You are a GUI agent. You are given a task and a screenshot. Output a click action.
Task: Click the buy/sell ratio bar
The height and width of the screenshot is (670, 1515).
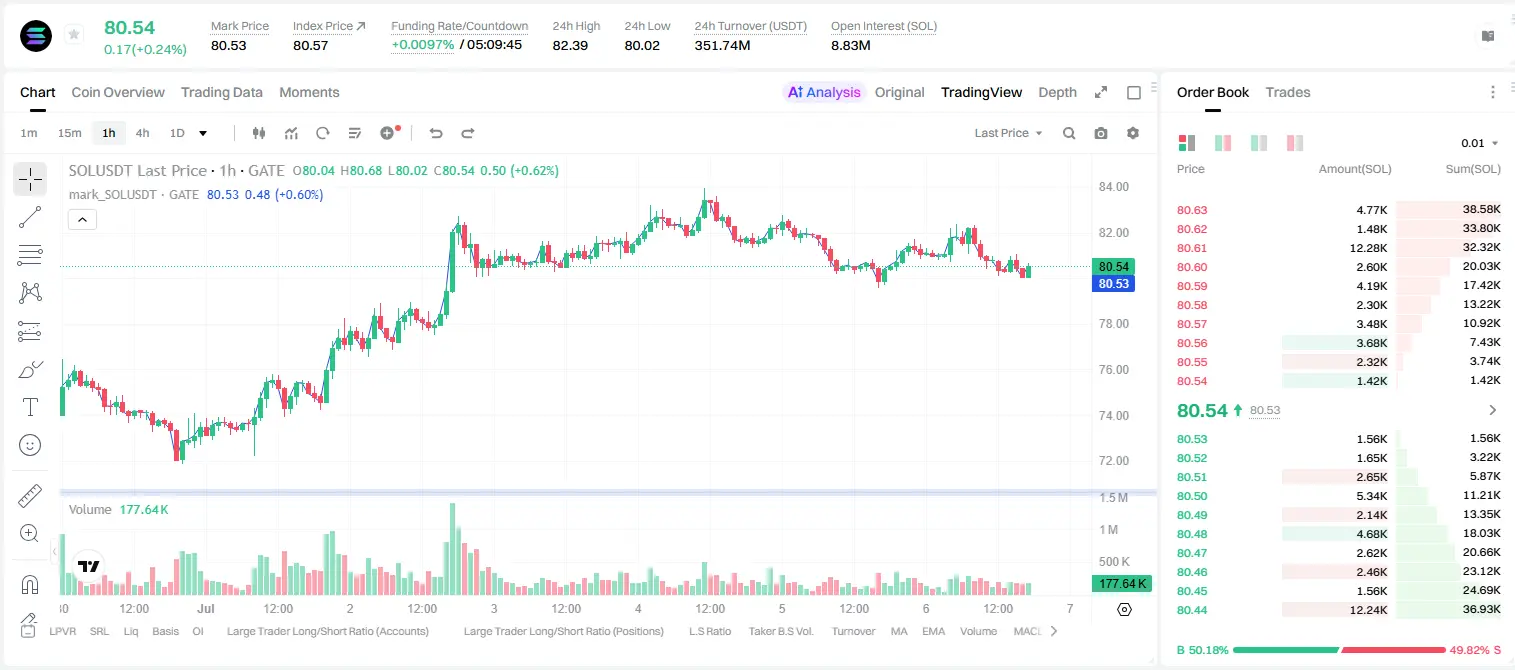[1339, 650]
